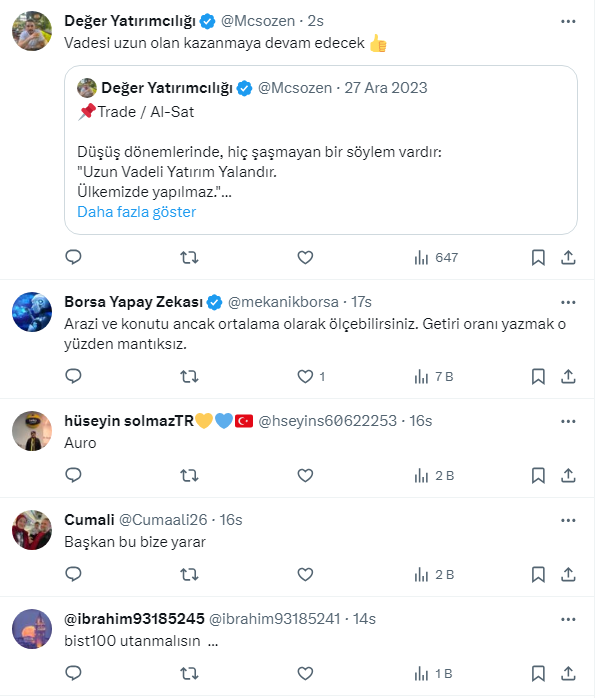This screenshot has width=602, height=698.
Task: Open more options for Değer Yatırımcılığı tweet
Action: point(568,19)
